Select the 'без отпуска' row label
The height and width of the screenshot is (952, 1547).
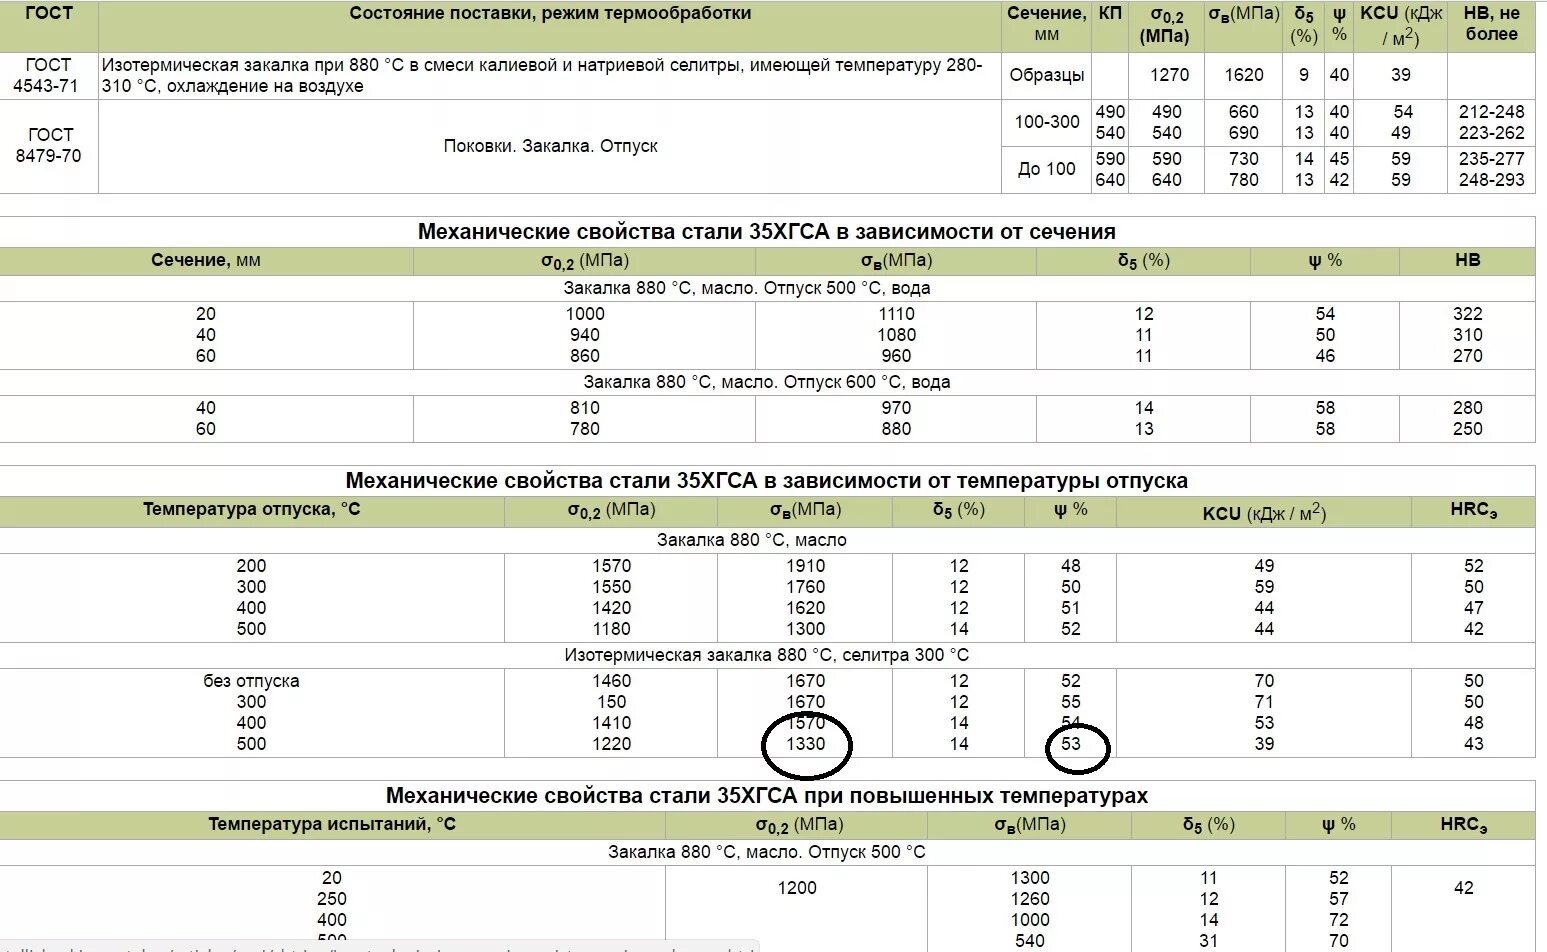[x=251, y=681]
